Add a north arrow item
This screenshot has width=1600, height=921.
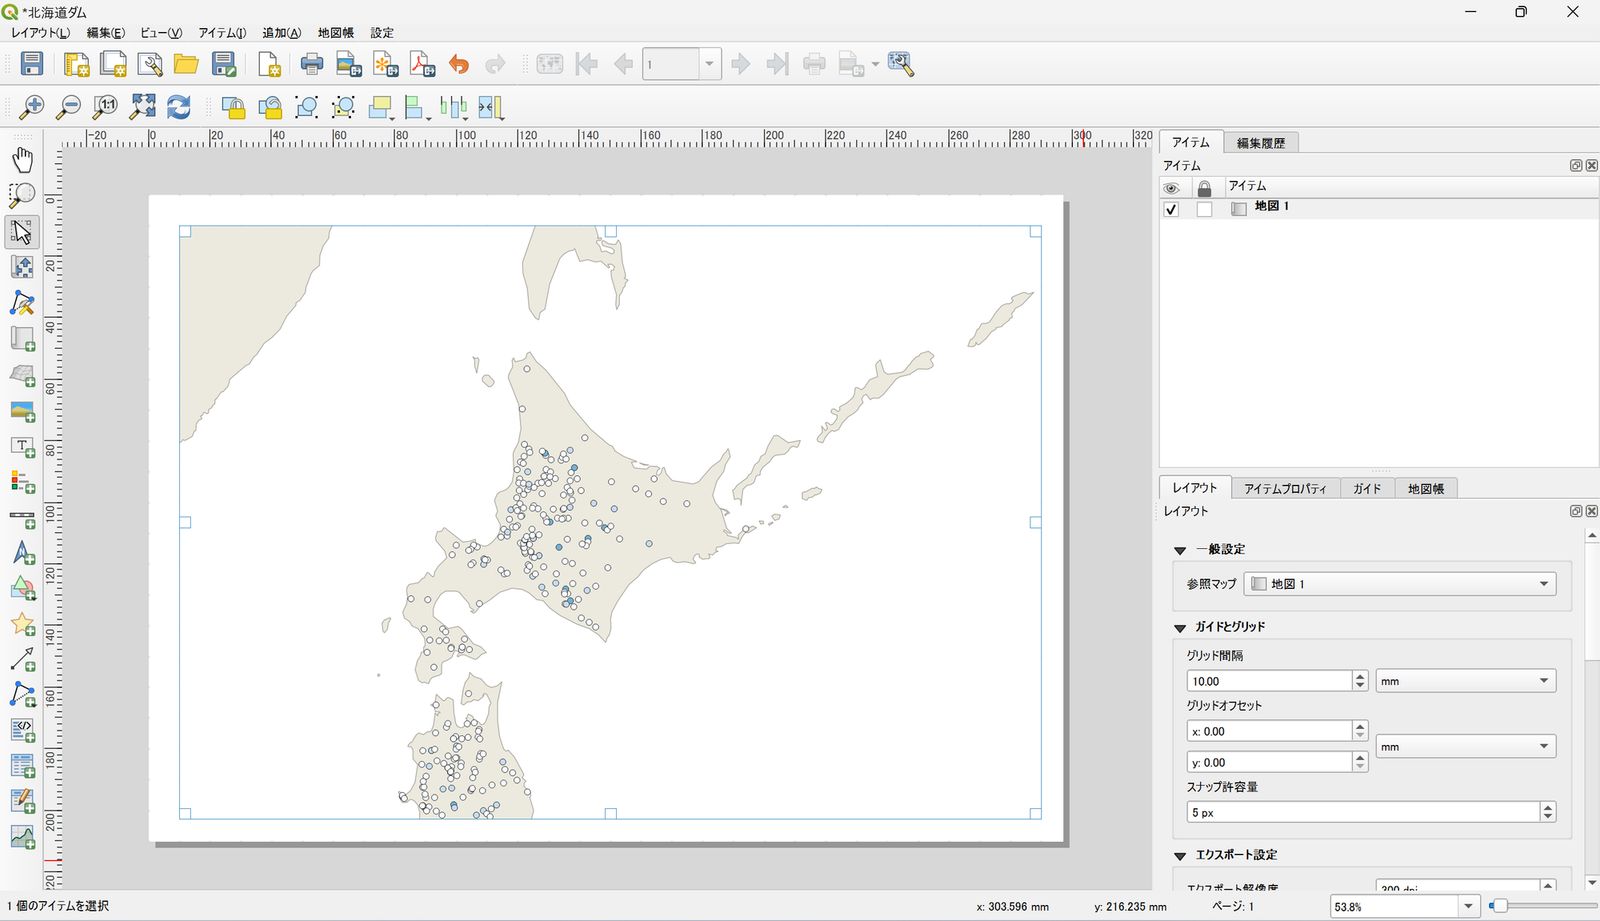pos(22,553)
